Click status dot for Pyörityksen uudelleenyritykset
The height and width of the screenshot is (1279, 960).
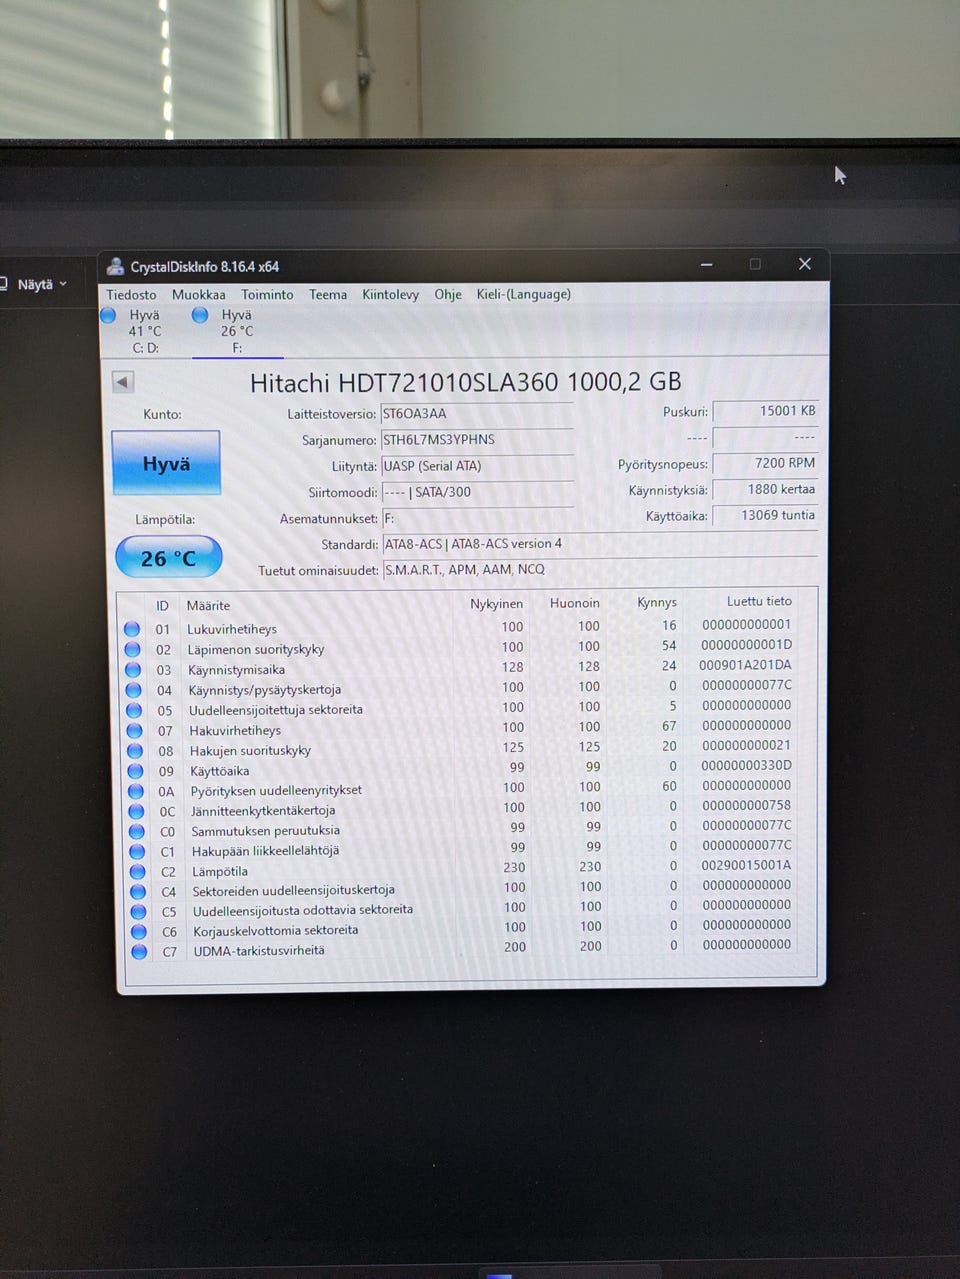tap(135, 791)
